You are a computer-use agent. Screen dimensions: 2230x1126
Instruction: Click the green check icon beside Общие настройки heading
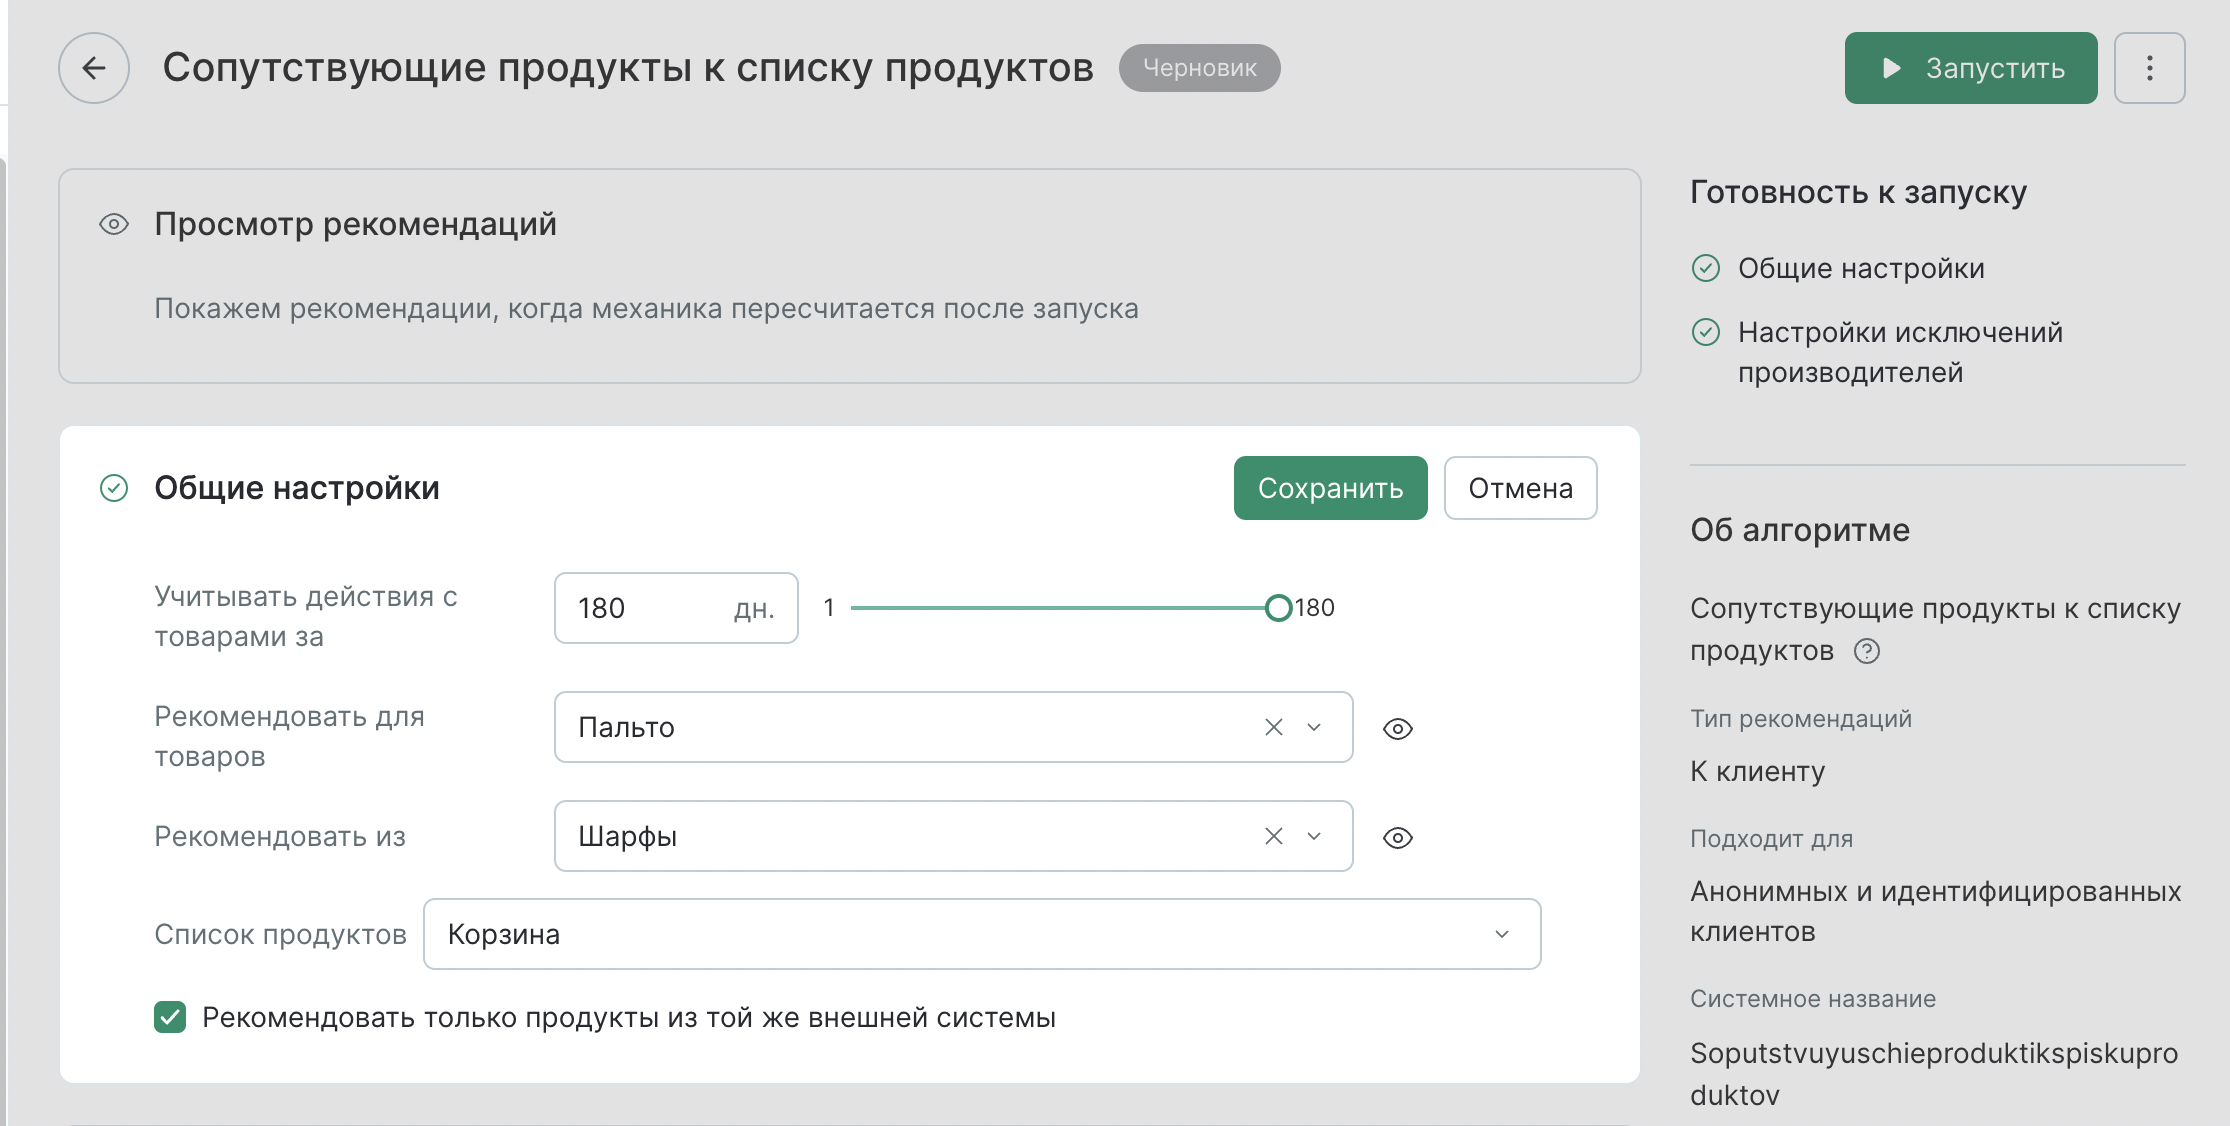[x=114, y=488]
